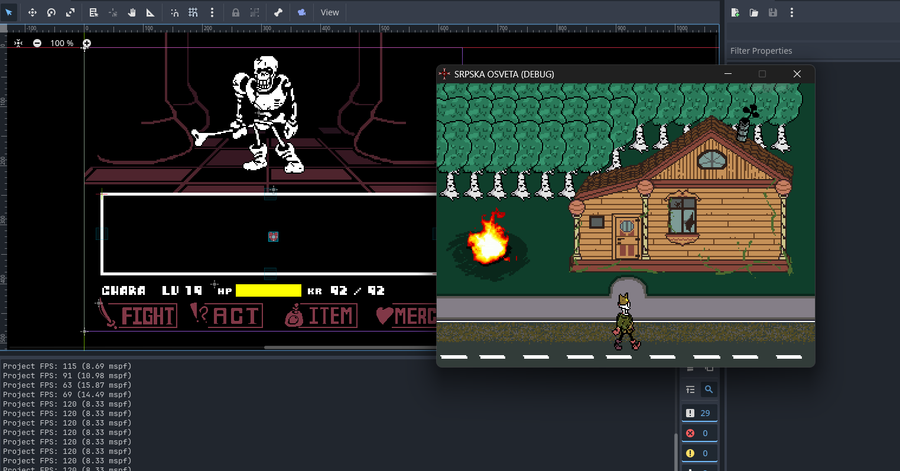Viewport: 900px width, 471px height.
Task: Click the dimmed pivot tool icon
Action: (112, 12)
